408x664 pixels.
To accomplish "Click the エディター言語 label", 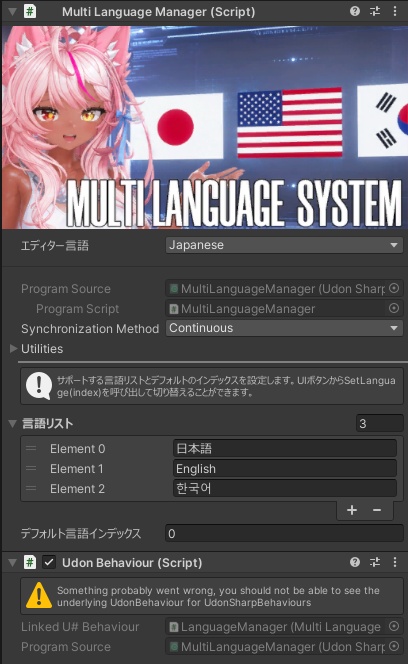I will point(55,246).
